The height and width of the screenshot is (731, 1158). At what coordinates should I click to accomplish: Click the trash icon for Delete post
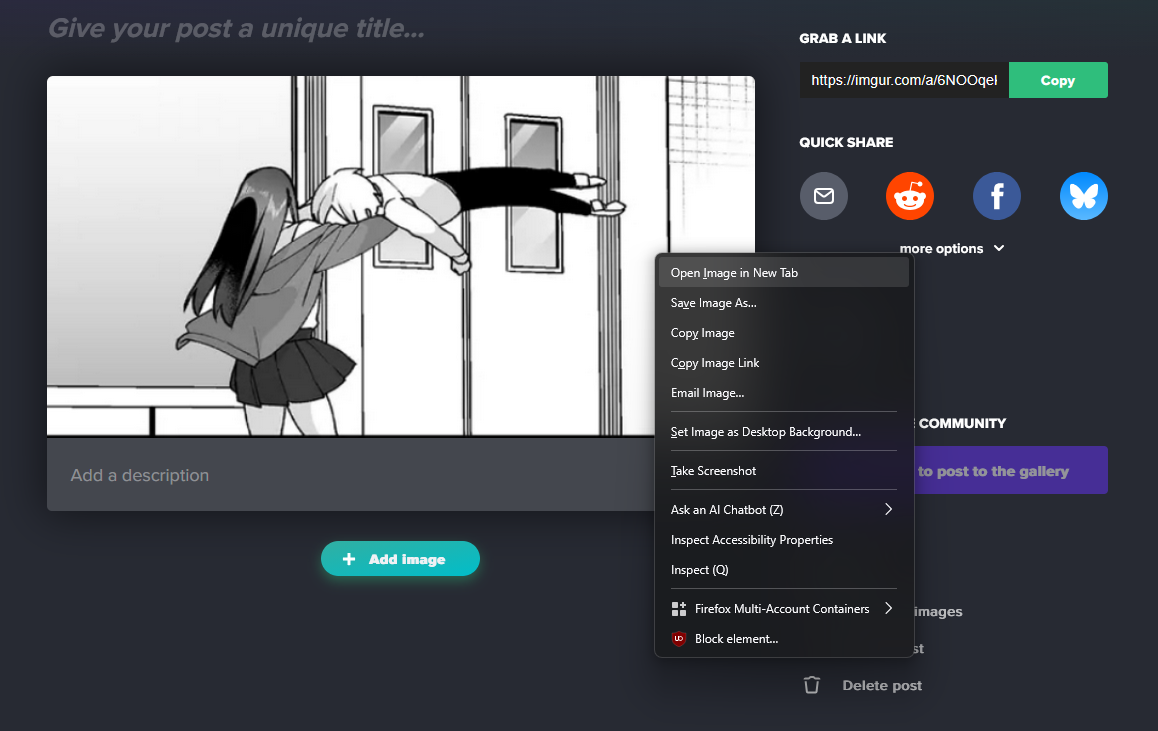(x=812, y=685)
